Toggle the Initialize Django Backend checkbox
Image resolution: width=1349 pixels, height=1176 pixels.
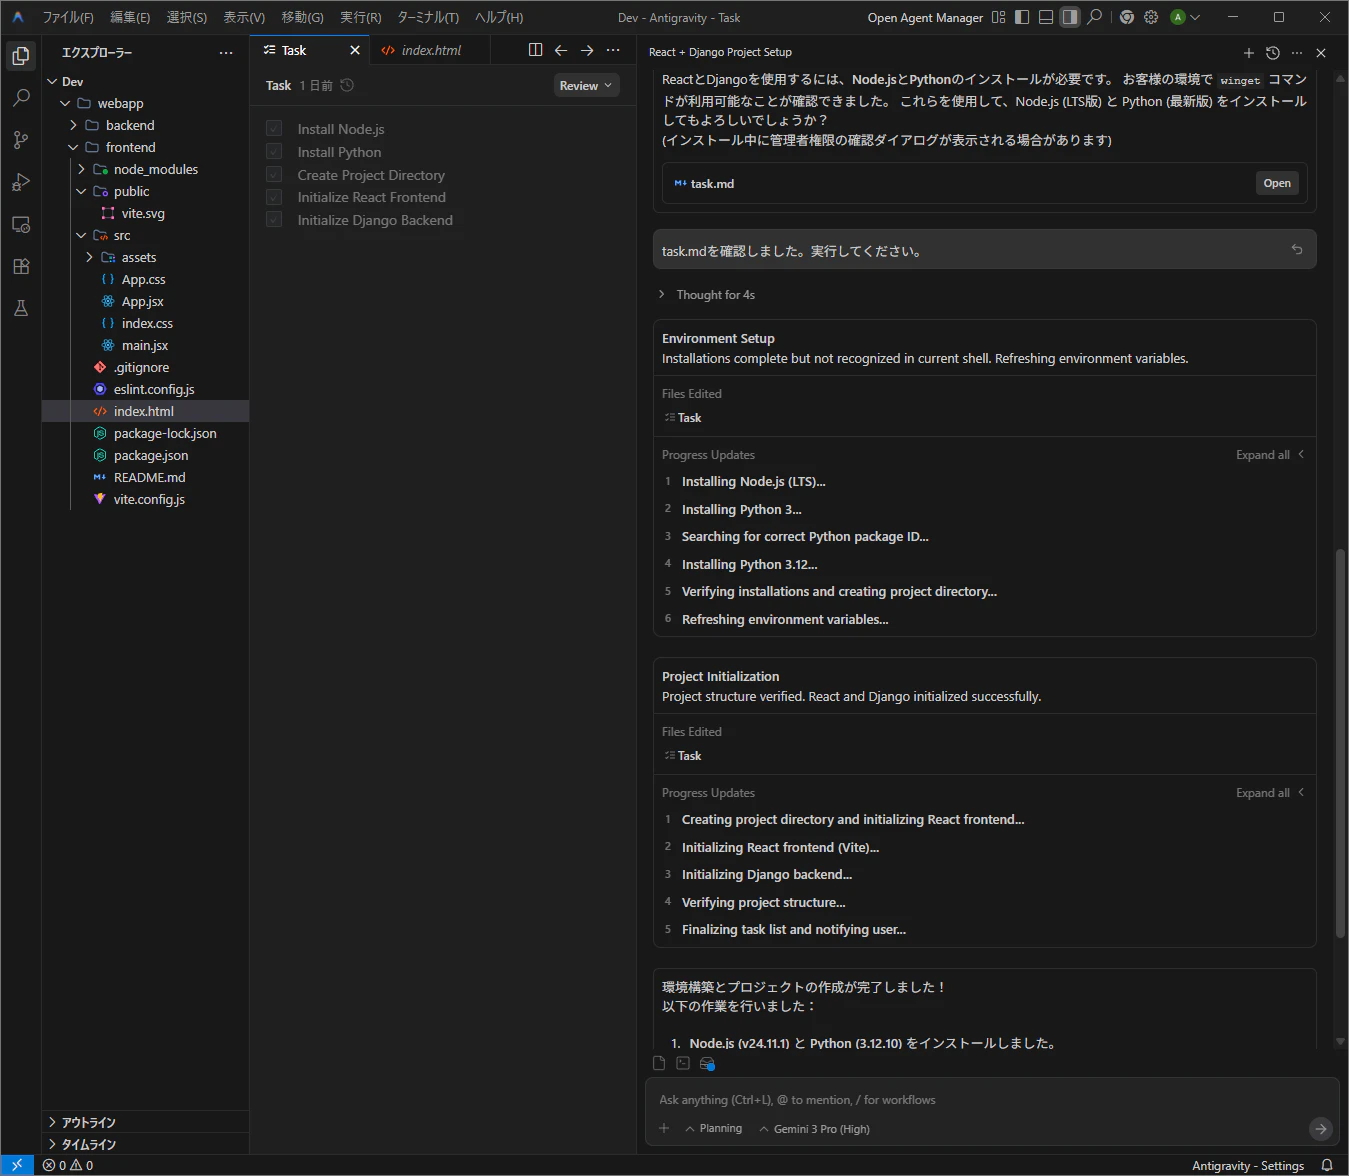(274, 220)
